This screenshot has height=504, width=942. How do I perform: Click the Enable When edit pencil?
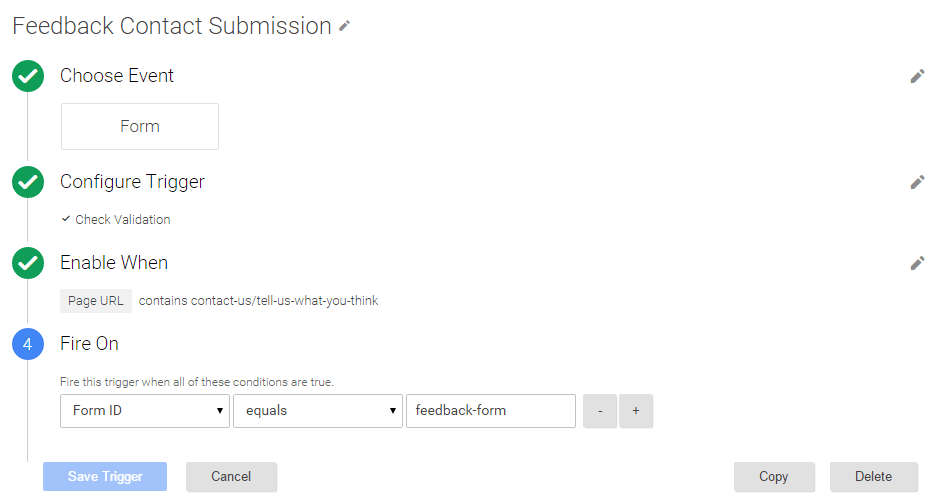coord(917,263)
